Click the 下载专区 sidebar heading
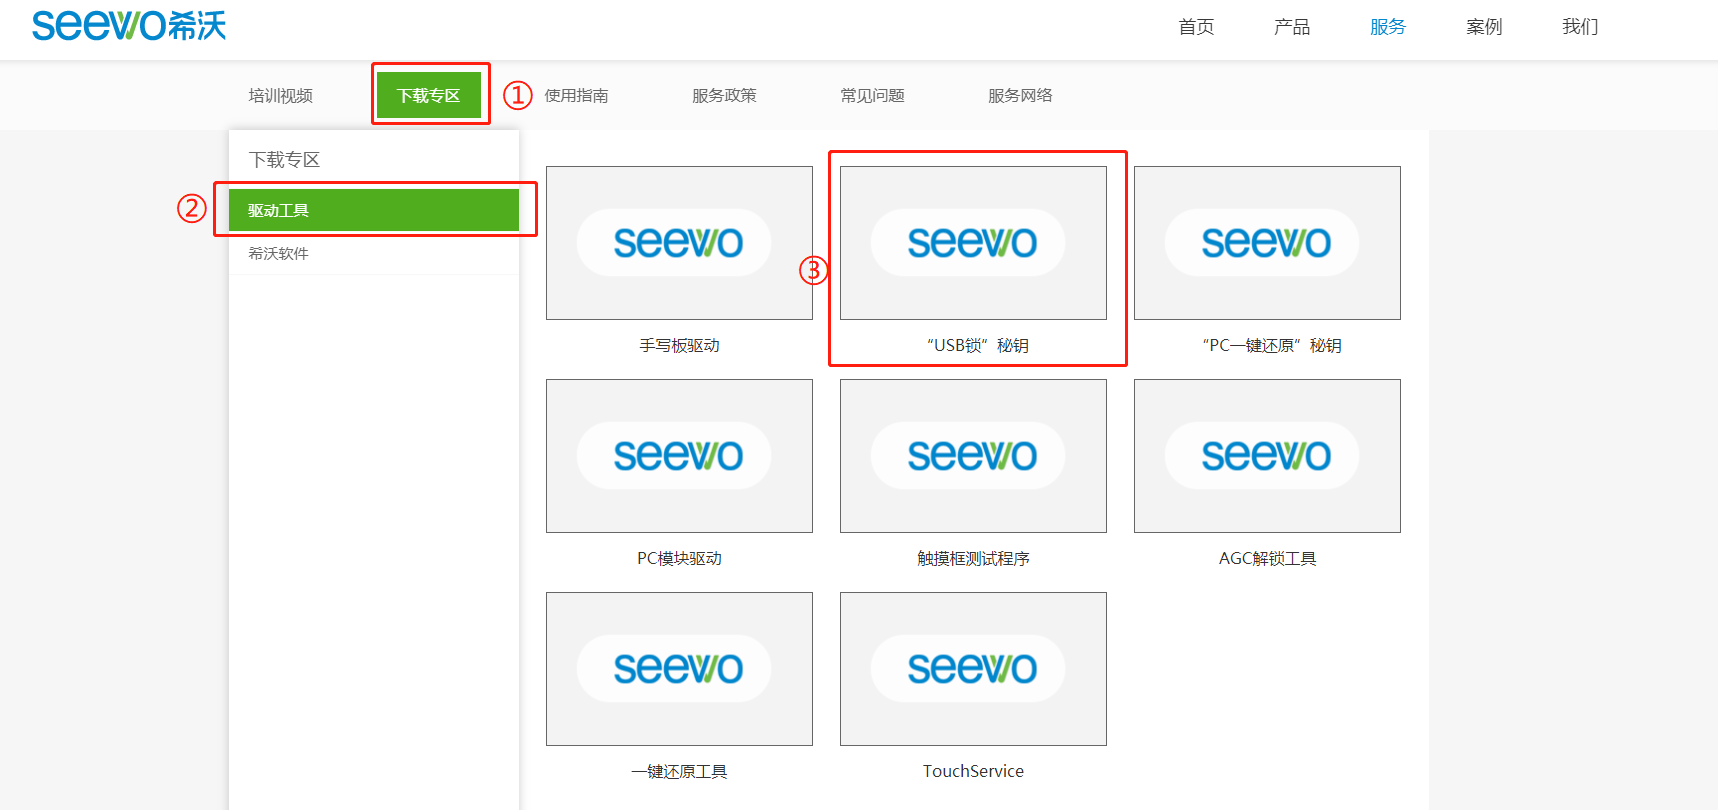 [x=284, y=159]
